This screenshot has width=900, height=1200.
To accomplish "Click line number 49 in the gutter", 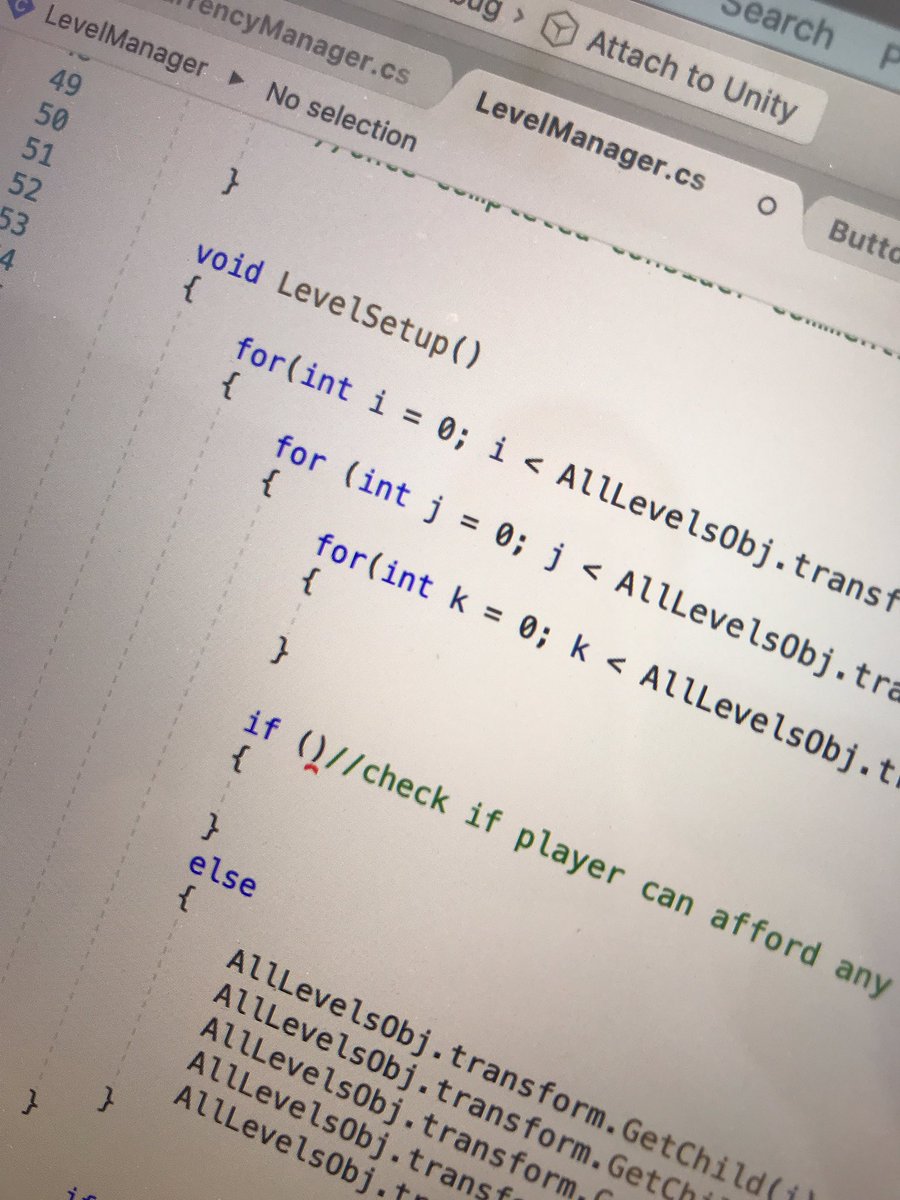I will click(x=64, y=82).
